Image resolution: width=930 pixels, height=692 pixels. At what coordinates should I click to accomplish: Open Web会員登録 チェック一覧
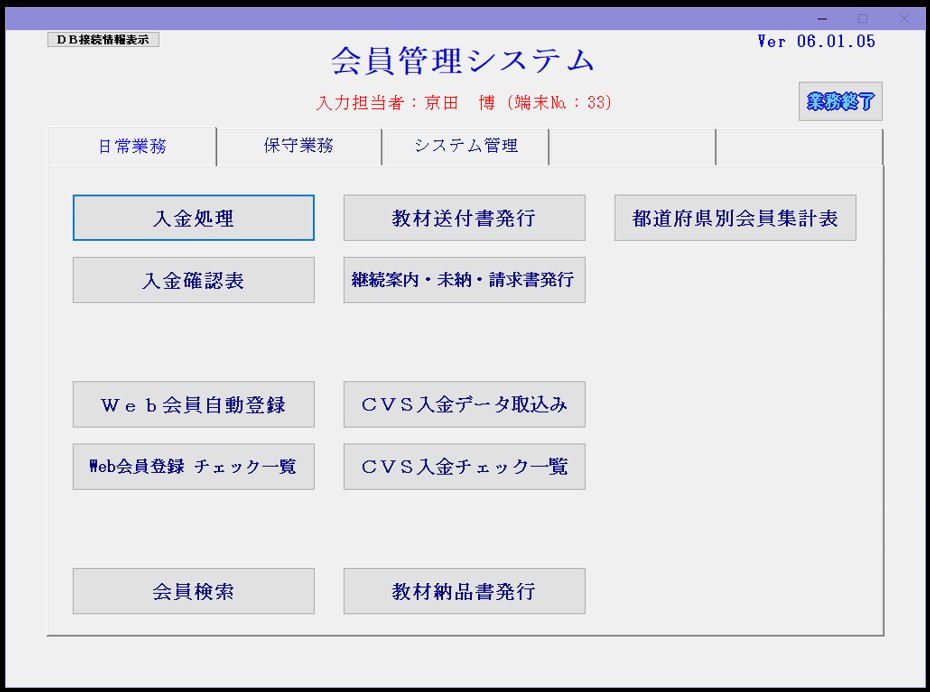[193, 467]
